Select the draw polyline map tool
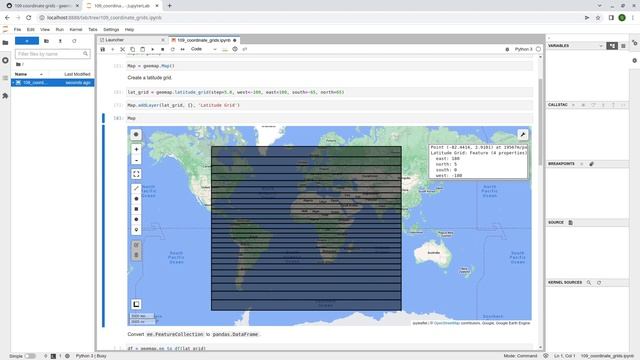Viewport: 640px width, 360px height. [136, 188]
